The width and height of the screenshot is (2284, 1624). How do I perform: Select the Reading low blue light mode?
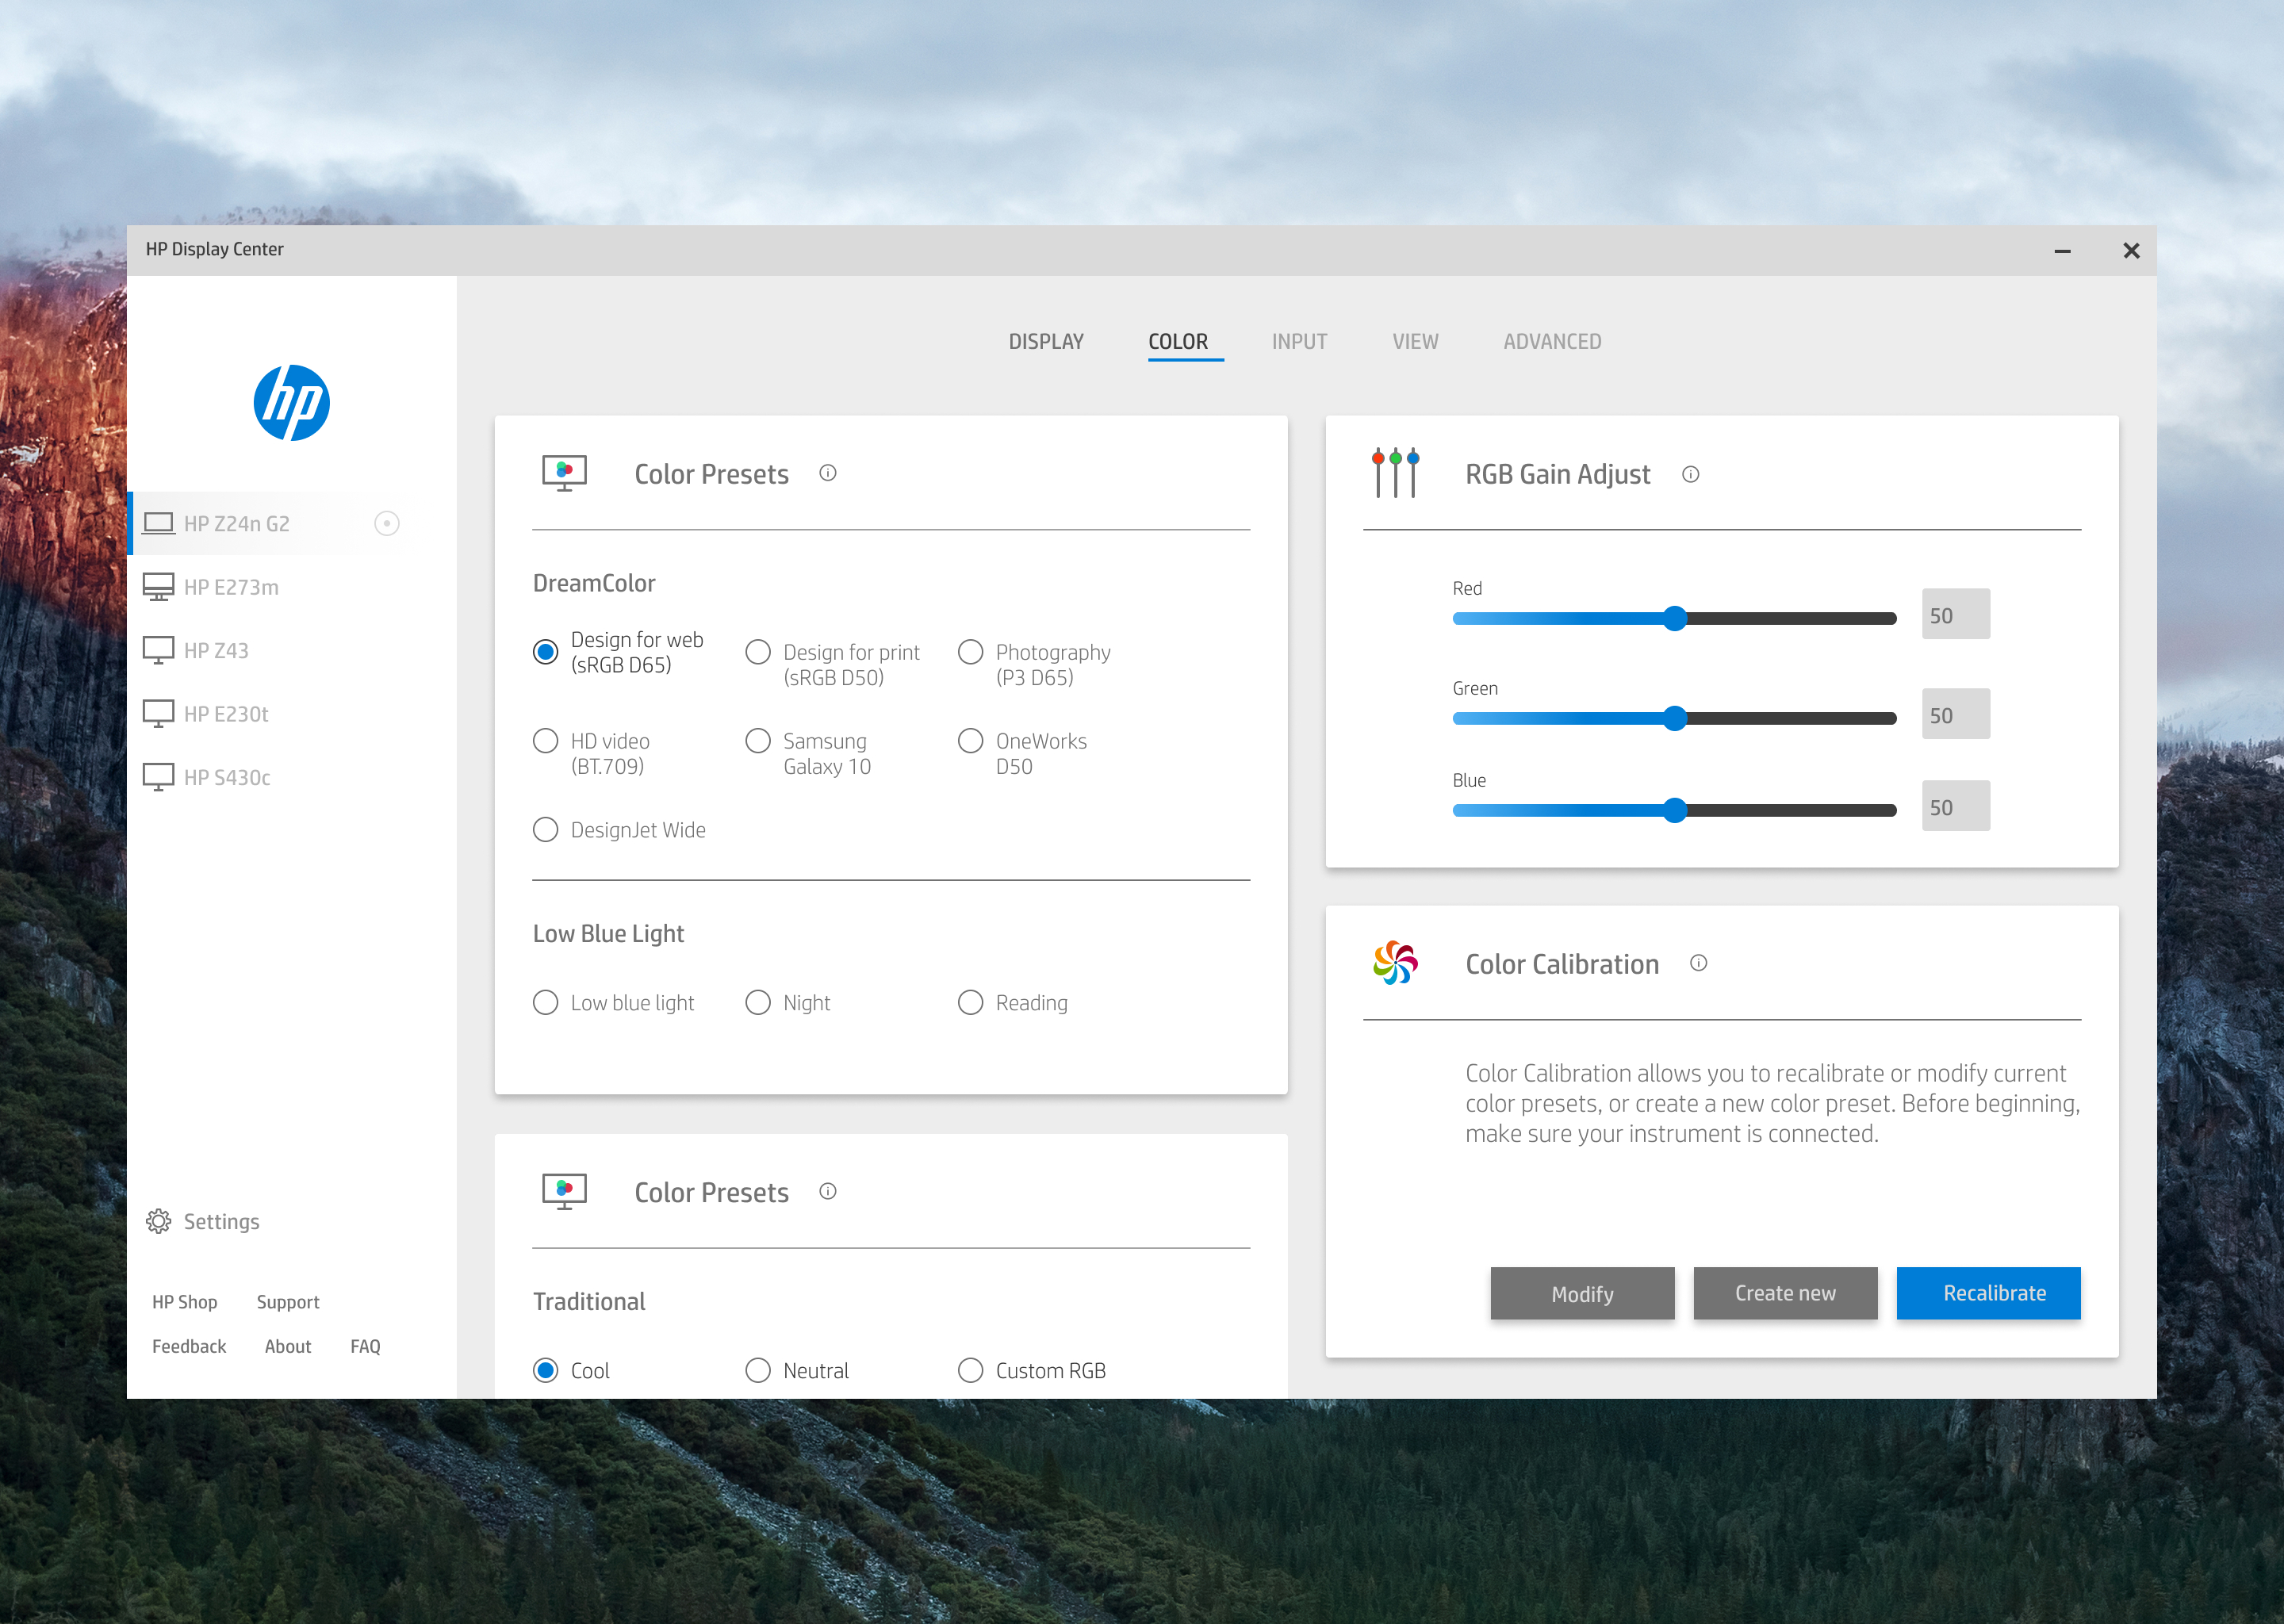click(970, 1002)
